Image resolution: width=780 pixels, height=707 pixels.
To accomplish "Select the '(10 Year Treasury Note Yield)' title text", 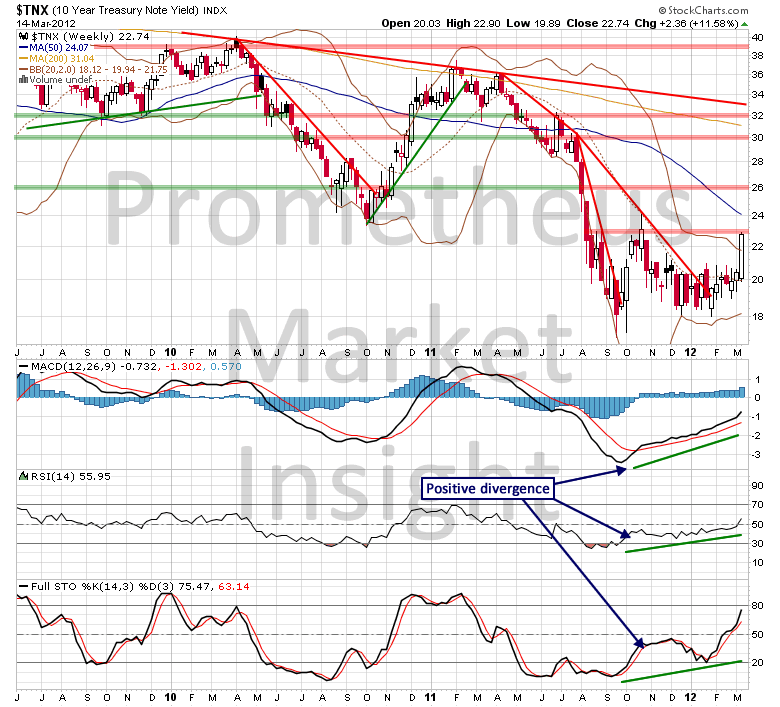I will click(126, 10).
